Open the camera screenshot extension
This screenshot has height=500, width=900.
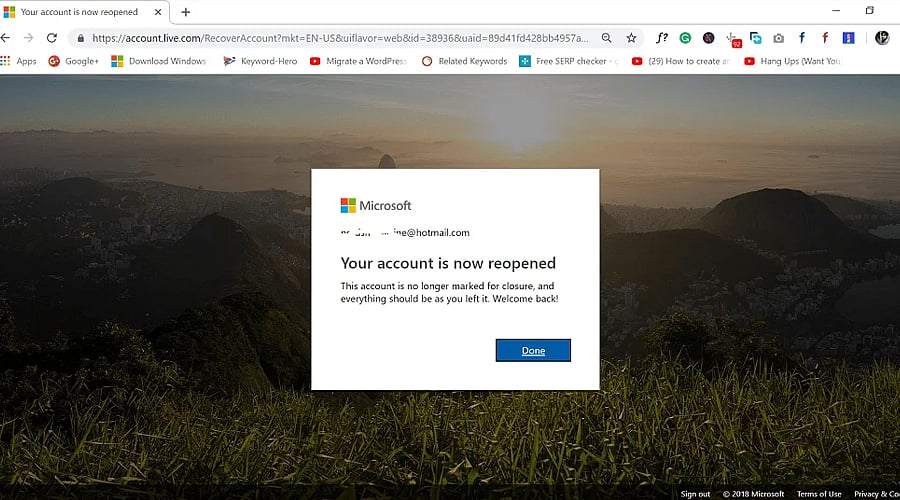tap(778, 38)
